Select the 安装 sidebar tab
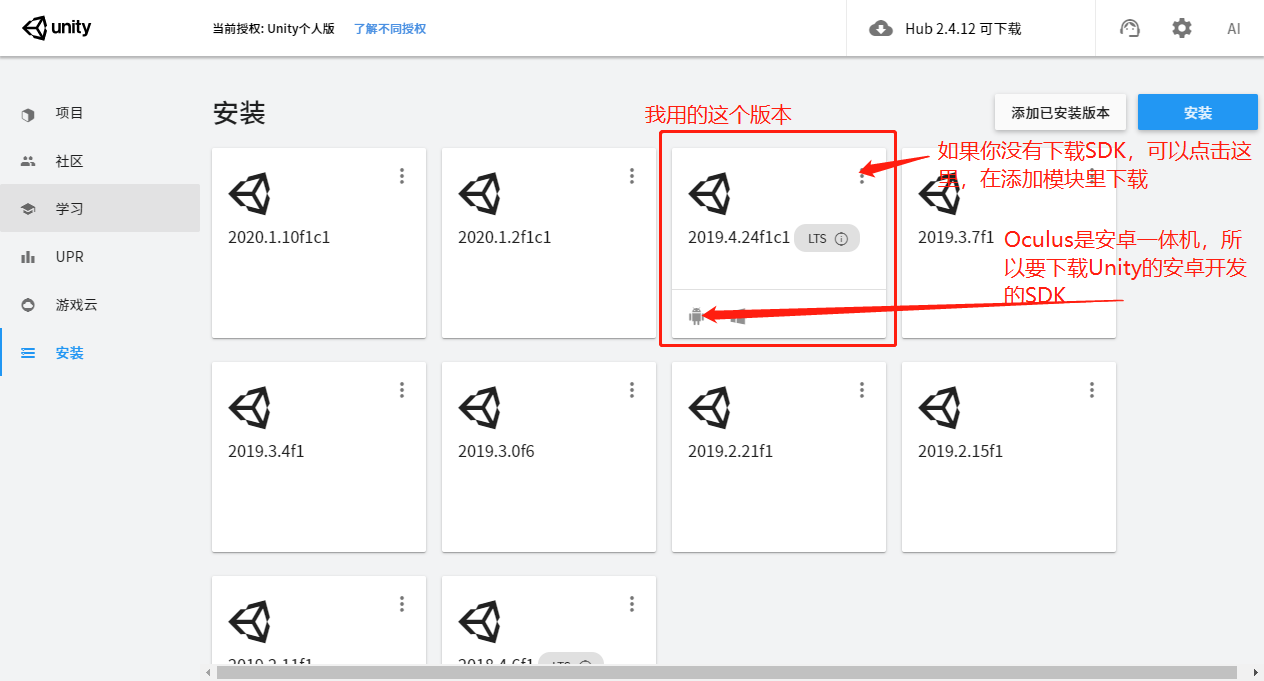This screenshot has width=1264, height=681. (x=100, y=353)
